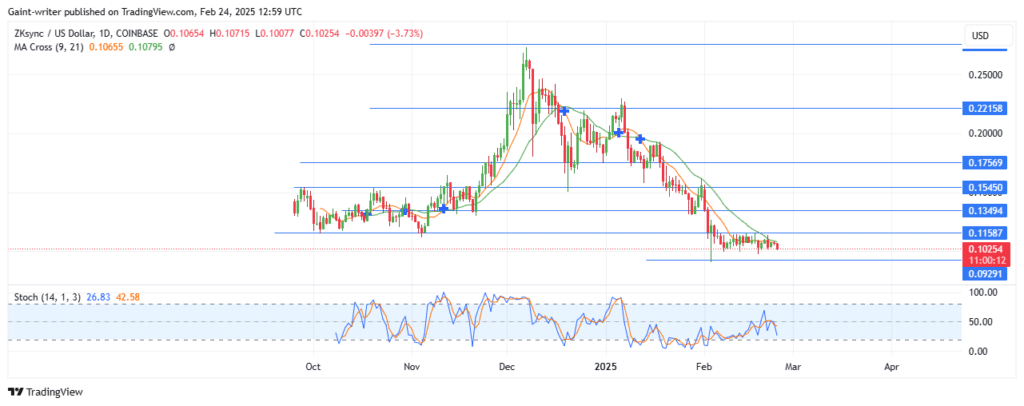This screenshot has width=1024, height=406.
Task: Select the 0.09291 price level label
Action: pos(985,275)
